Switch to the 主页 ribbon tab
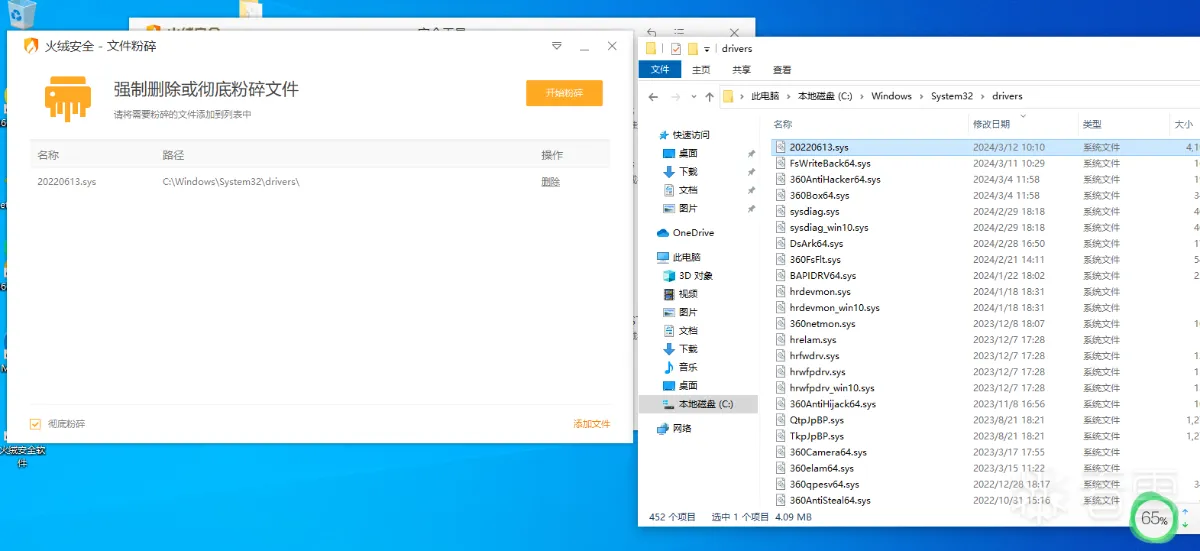 tap(701, 70)
